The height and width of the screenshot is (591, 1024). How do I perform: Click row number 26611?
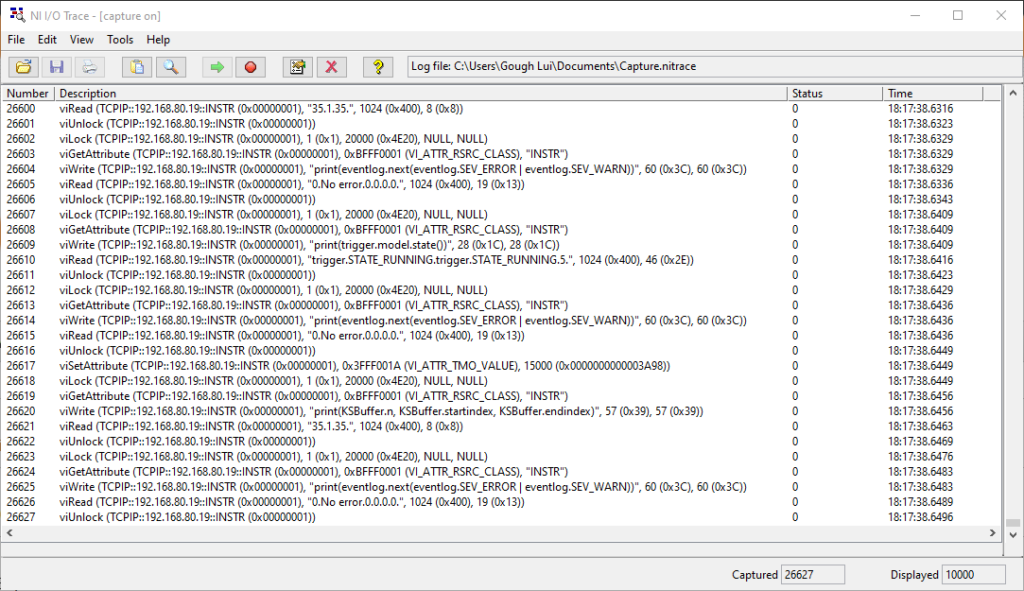pyautogui.click(x=21, y=275)
